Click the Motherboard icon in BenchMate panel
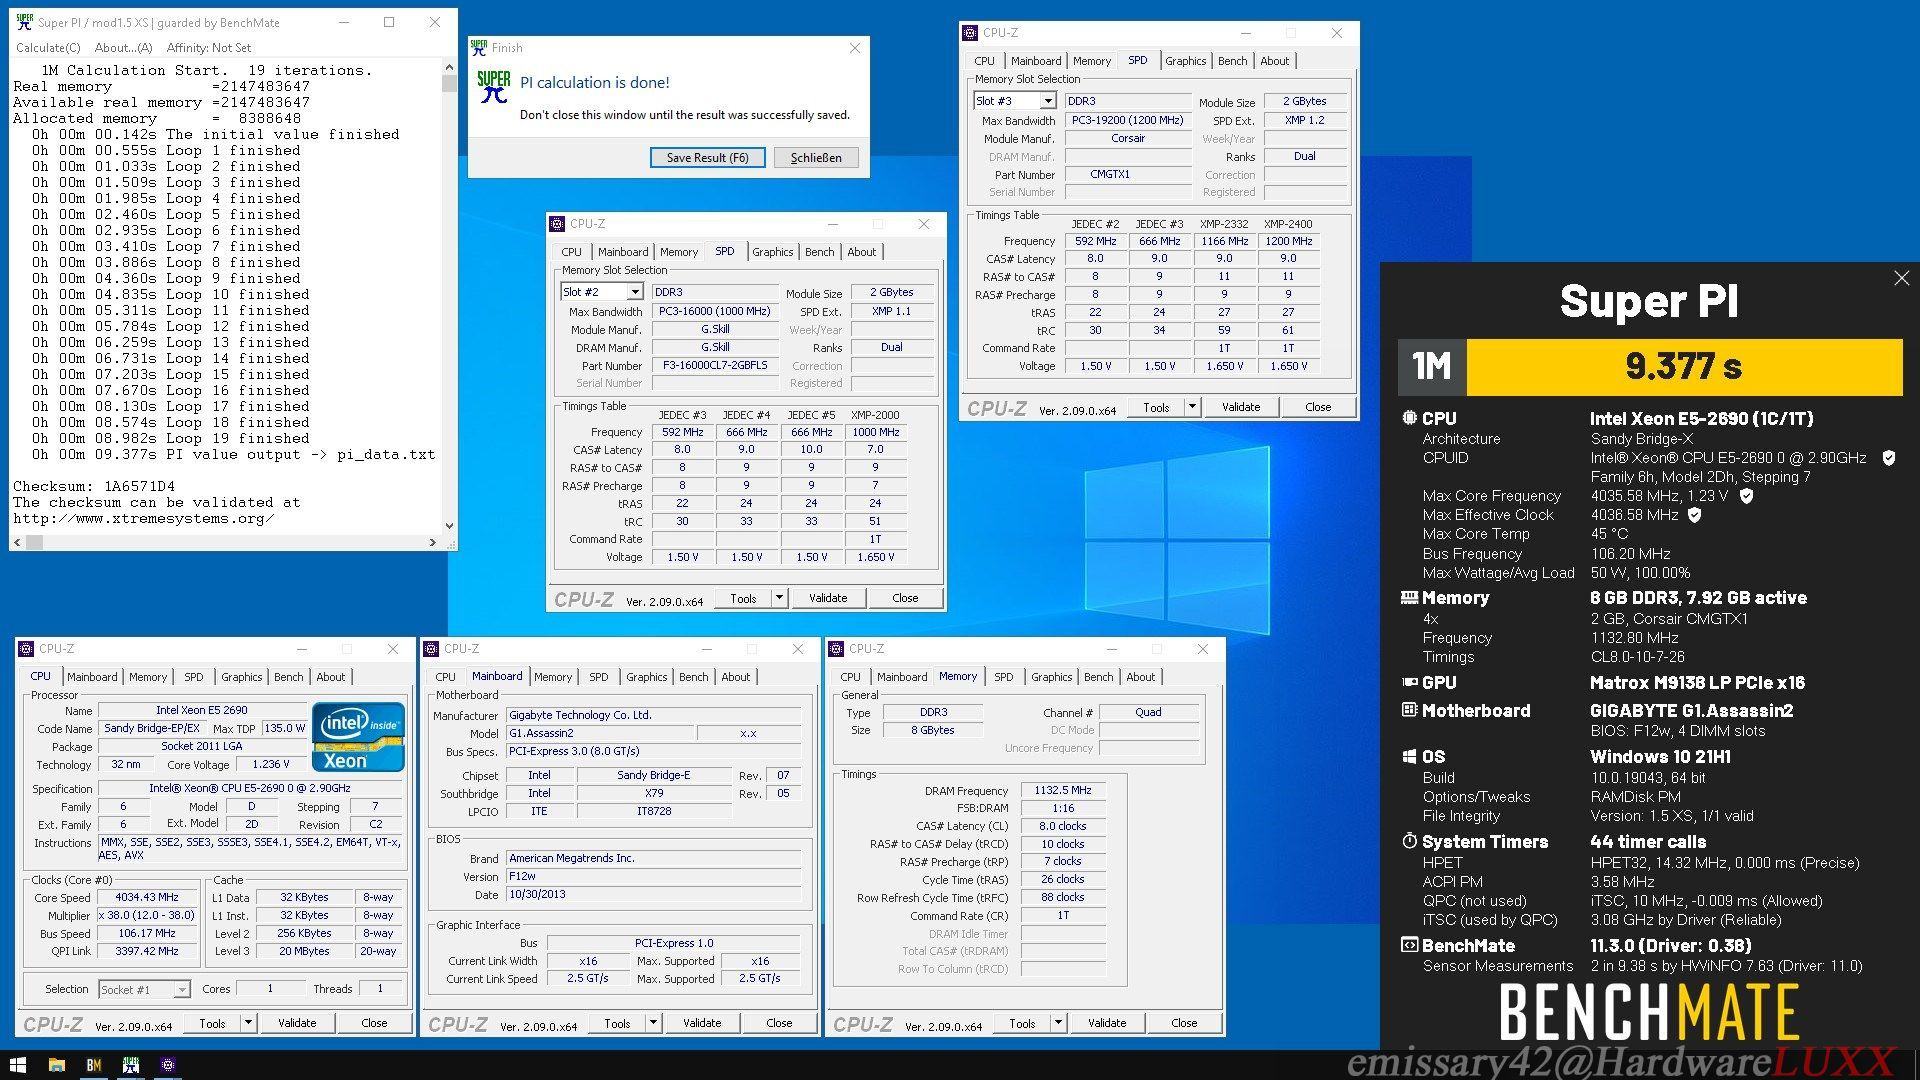This screenshot has height=1080, width=1920. pyautogui.click(x=1409, y=710)
